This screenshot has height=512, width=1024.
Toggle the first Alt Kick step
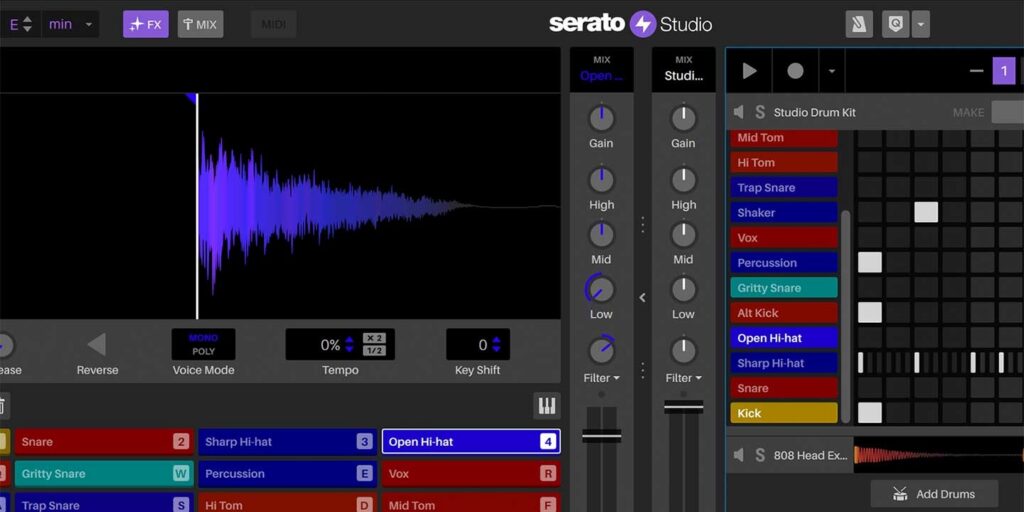pos(869,312)
